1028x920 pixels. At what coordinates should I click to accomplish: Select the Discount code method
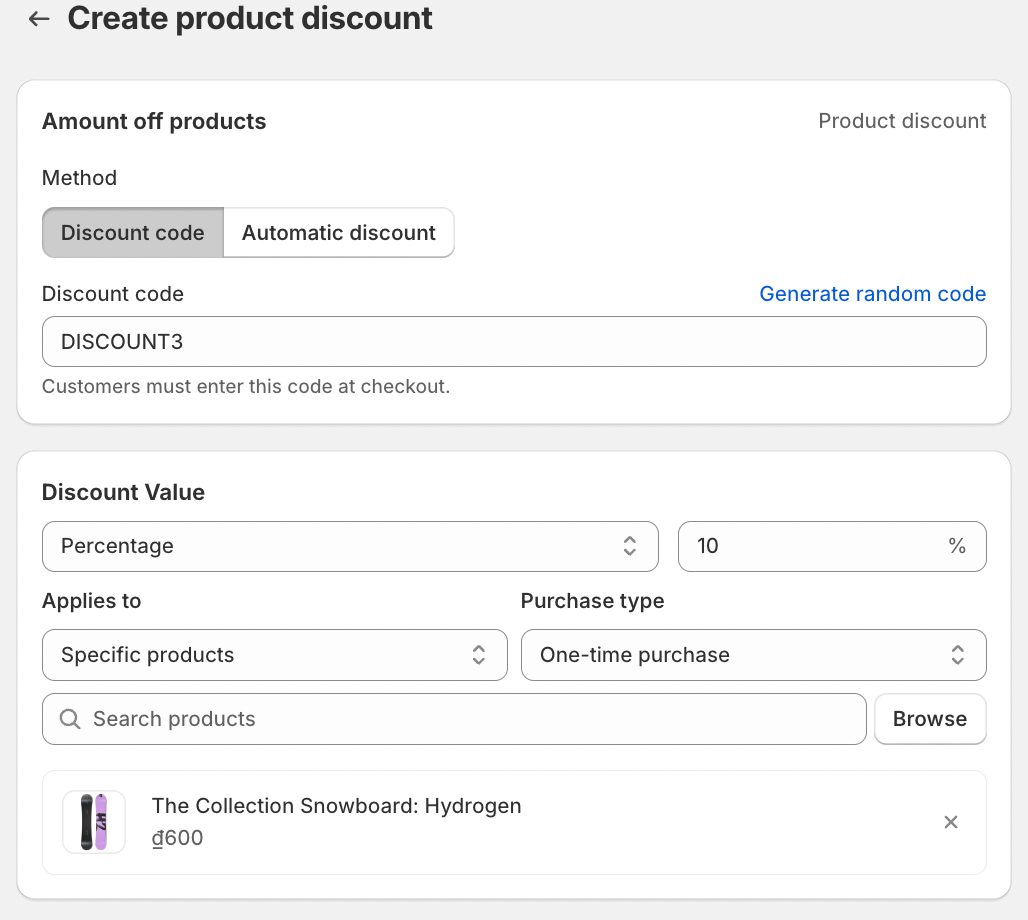point(132,232)
